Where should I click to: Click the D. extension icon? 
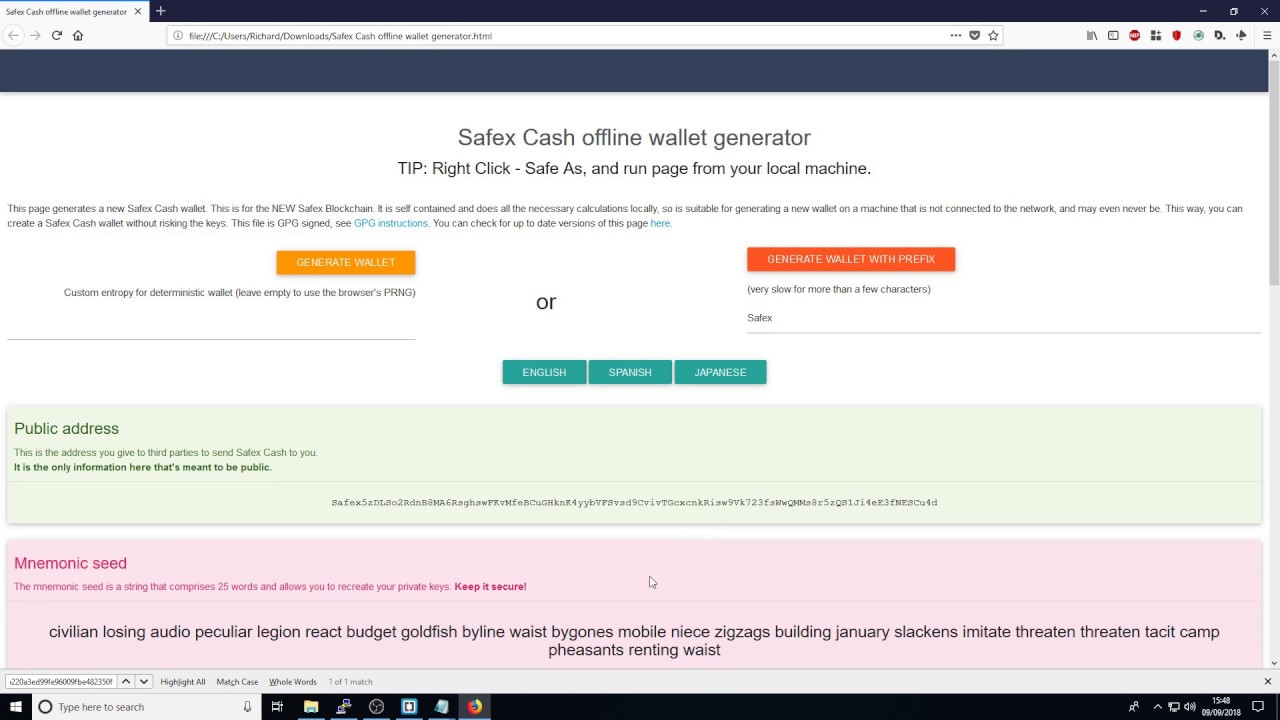click(x=1220, y=35)
